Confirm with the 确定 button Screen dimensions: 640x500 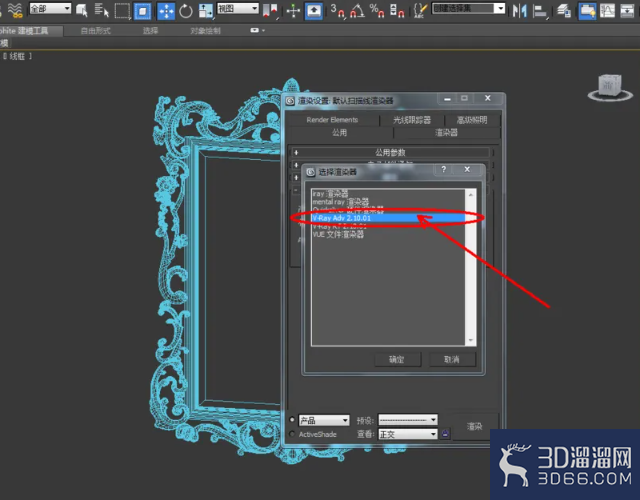pos(397,360)
